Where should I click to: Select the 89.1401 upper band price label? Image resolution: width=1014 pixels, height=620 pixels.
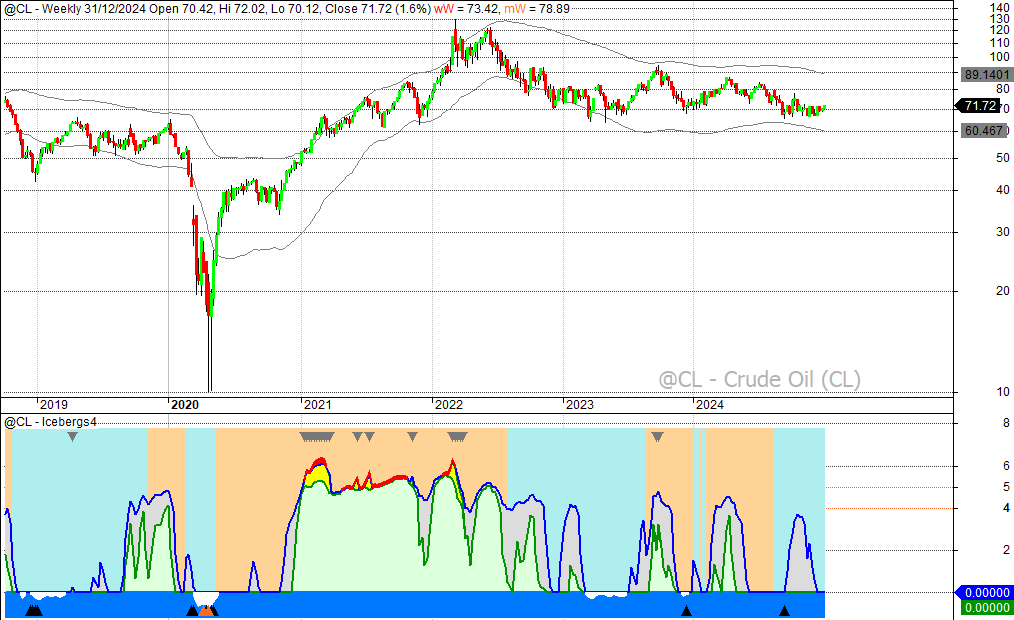click(984, 75)
